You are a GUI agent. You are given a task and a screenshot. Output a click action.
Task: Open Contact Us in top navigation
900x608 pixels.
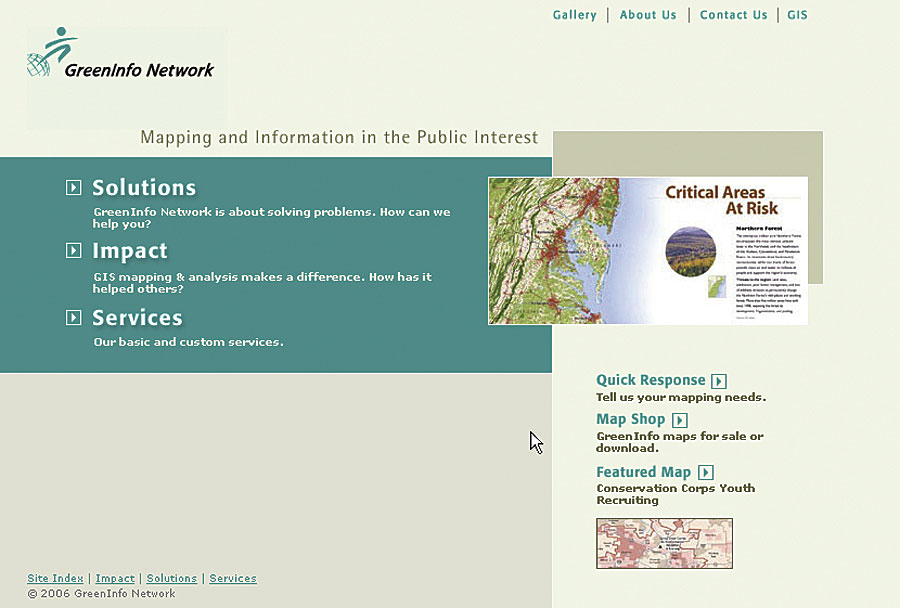coord(734,15)
